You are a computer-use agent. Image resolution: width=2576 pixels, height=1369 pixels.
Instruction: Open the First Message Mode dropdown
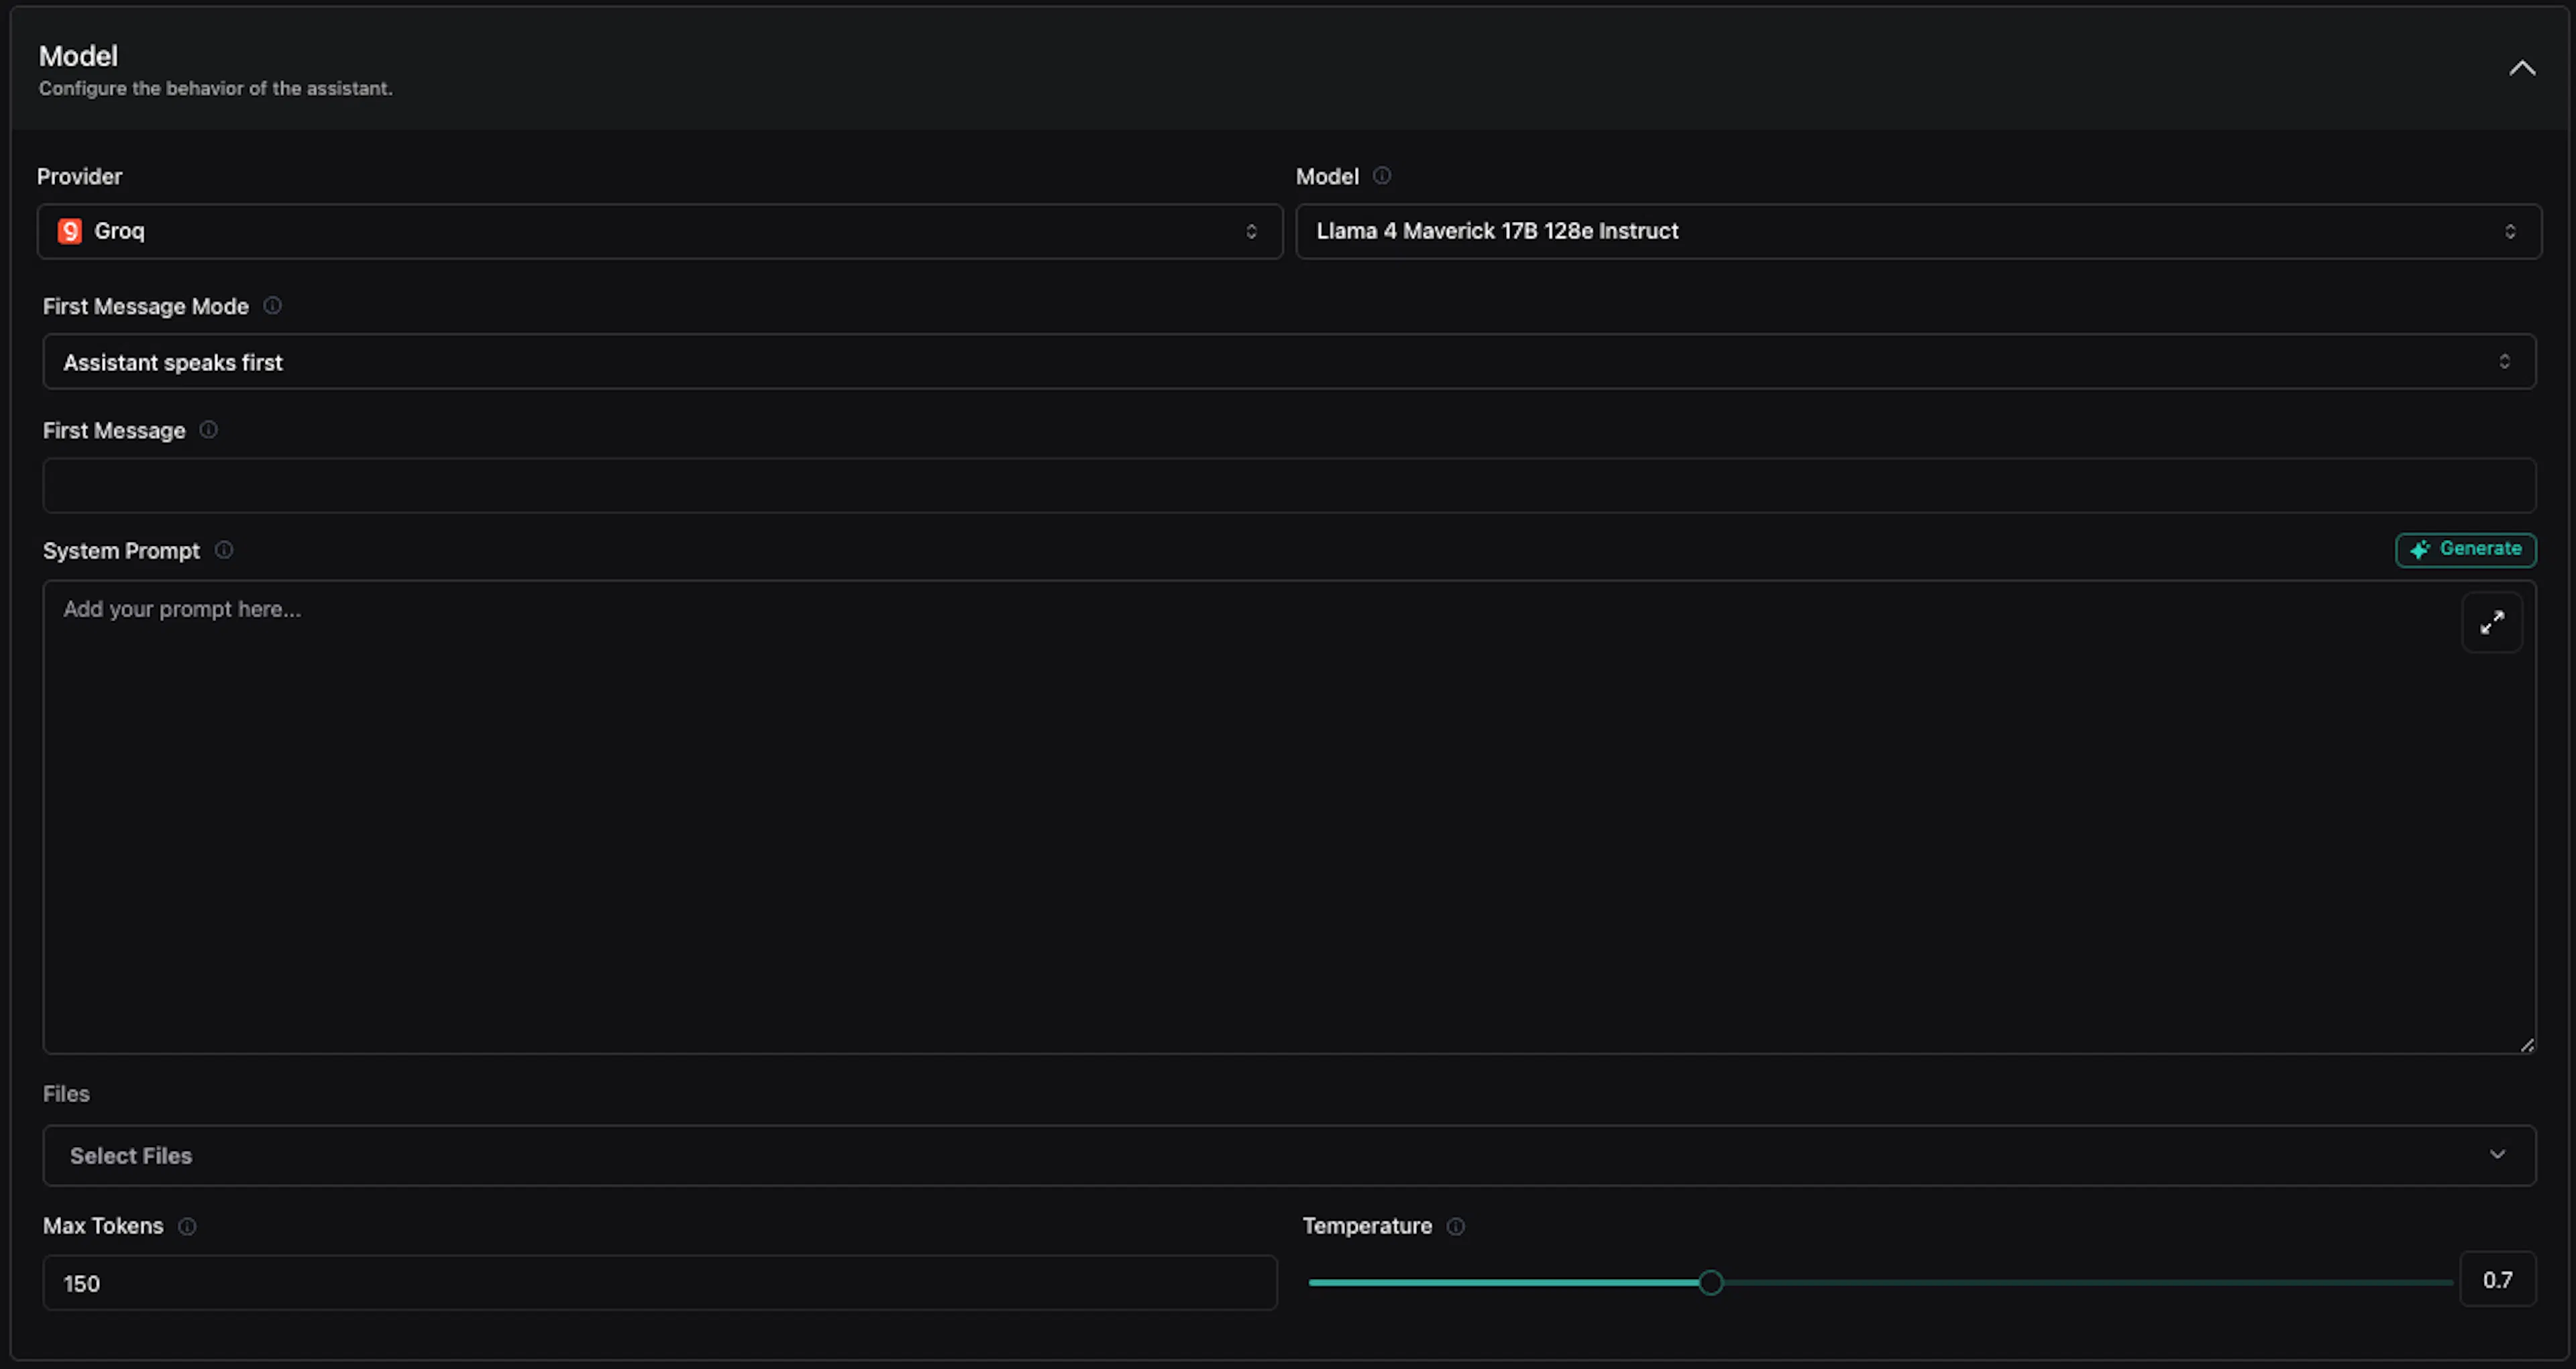pyautogui.click(x=1289, y=362)
